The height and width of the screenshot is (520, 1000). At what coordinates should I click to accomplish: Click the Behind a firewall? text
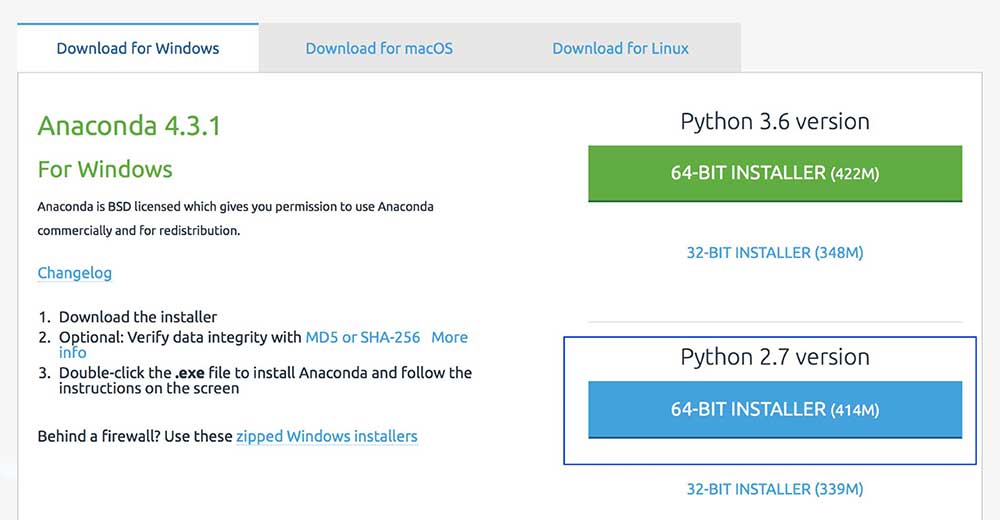pos(98,436)
